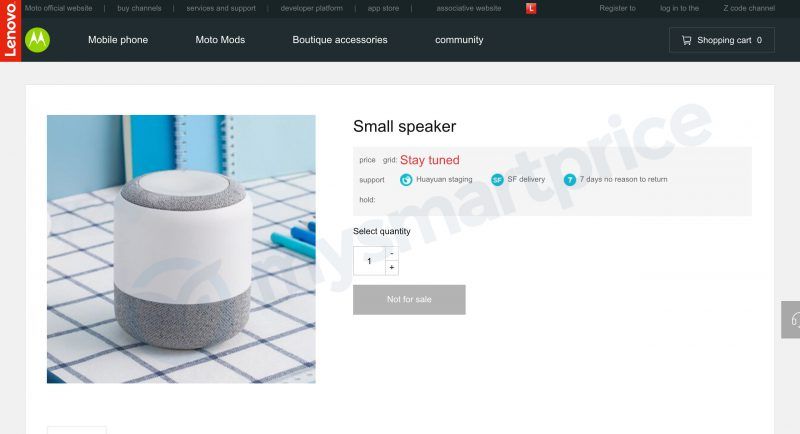The image size is (800, 434).
Task: Go to the community section
Action: (x=459, y=40)
